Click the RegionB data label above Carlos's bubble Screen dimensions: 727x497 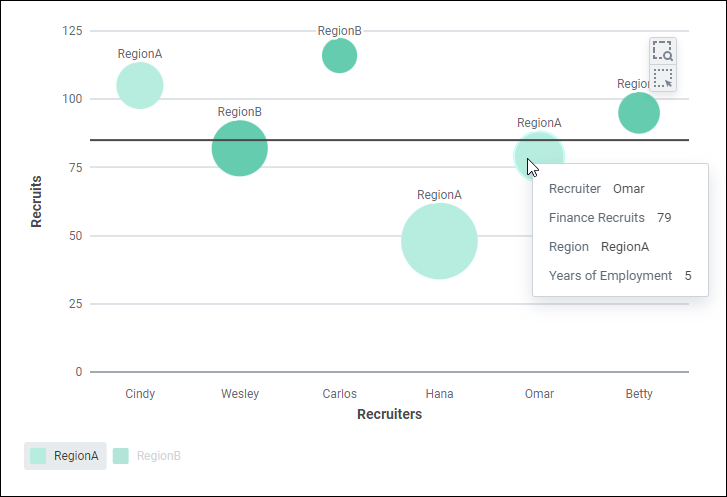click(339, 31)
